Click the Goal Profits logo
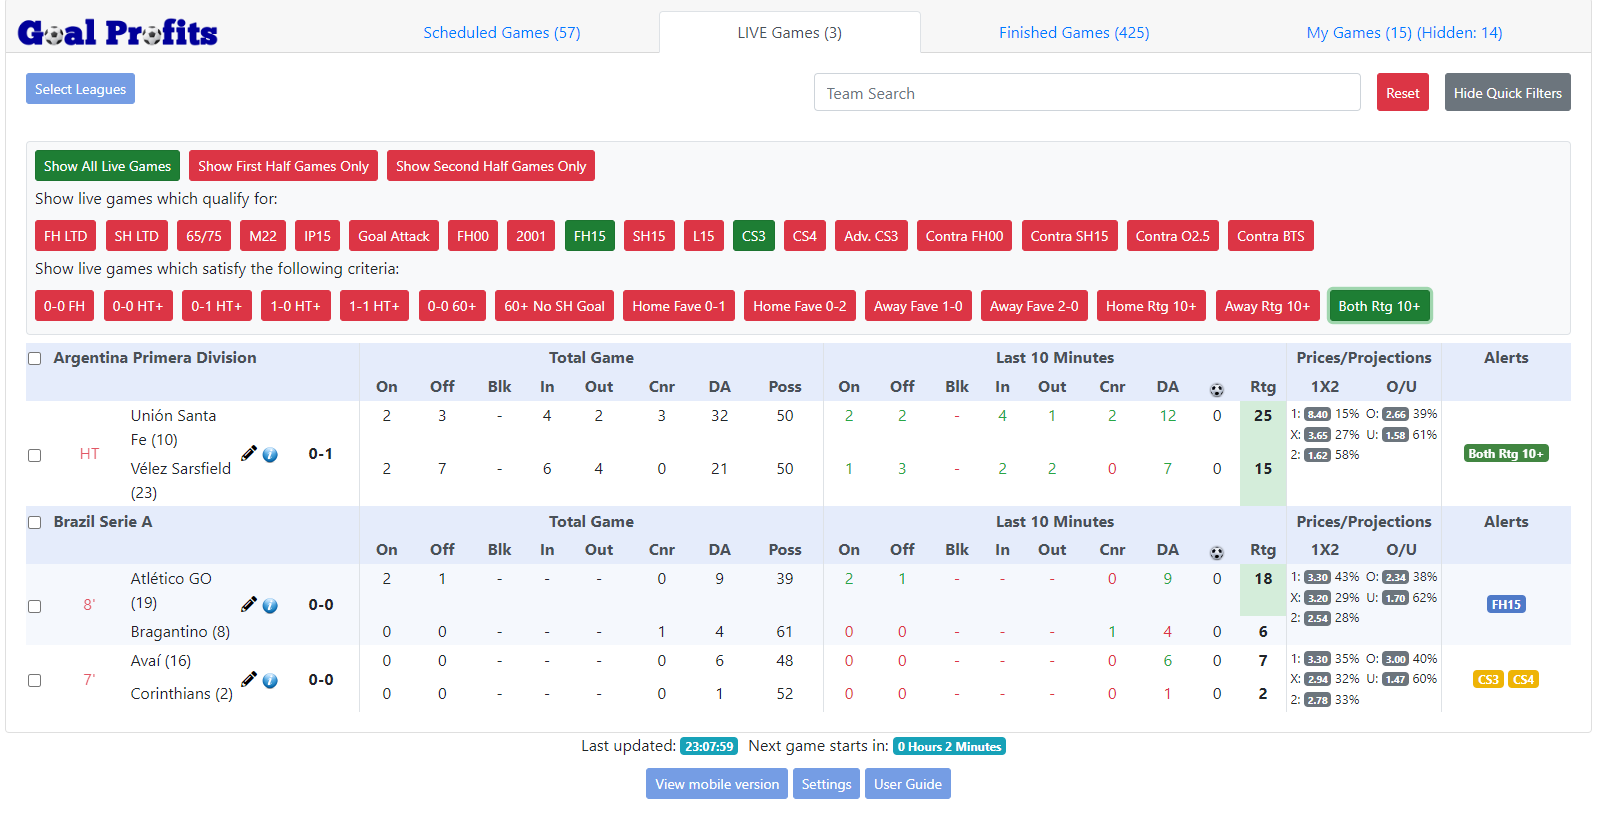The image size is (1598, 837). [118, 33]
